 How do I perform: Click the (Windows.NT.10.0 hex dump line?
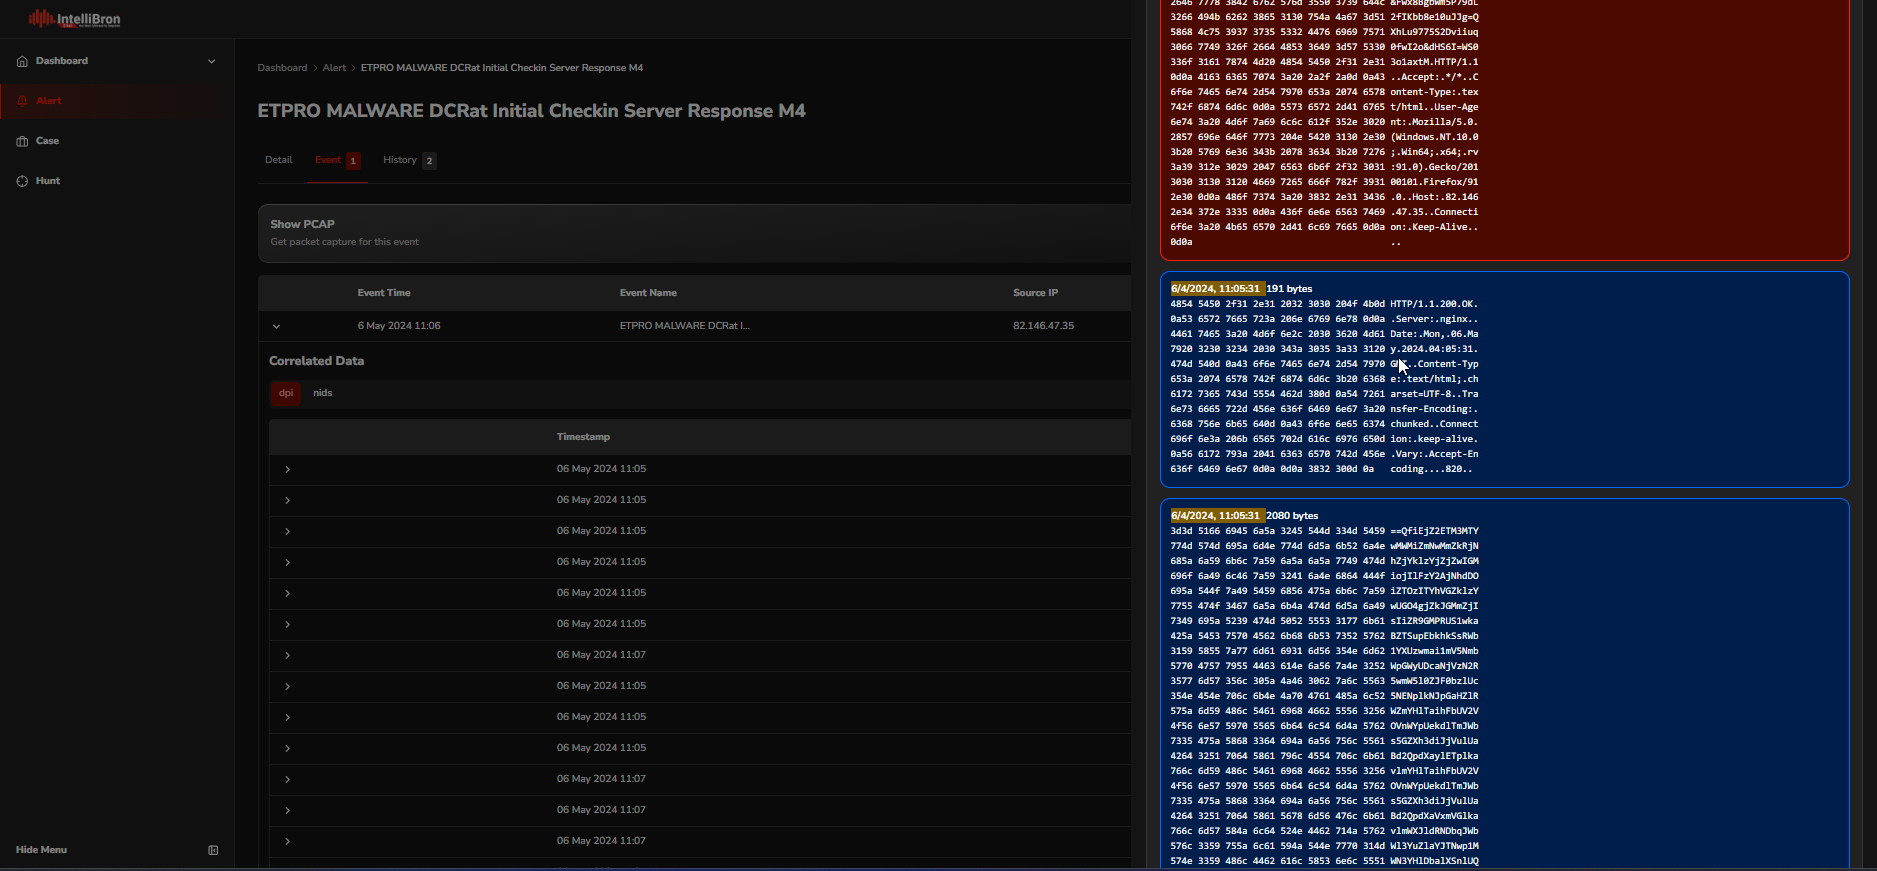click(1324, 137)
